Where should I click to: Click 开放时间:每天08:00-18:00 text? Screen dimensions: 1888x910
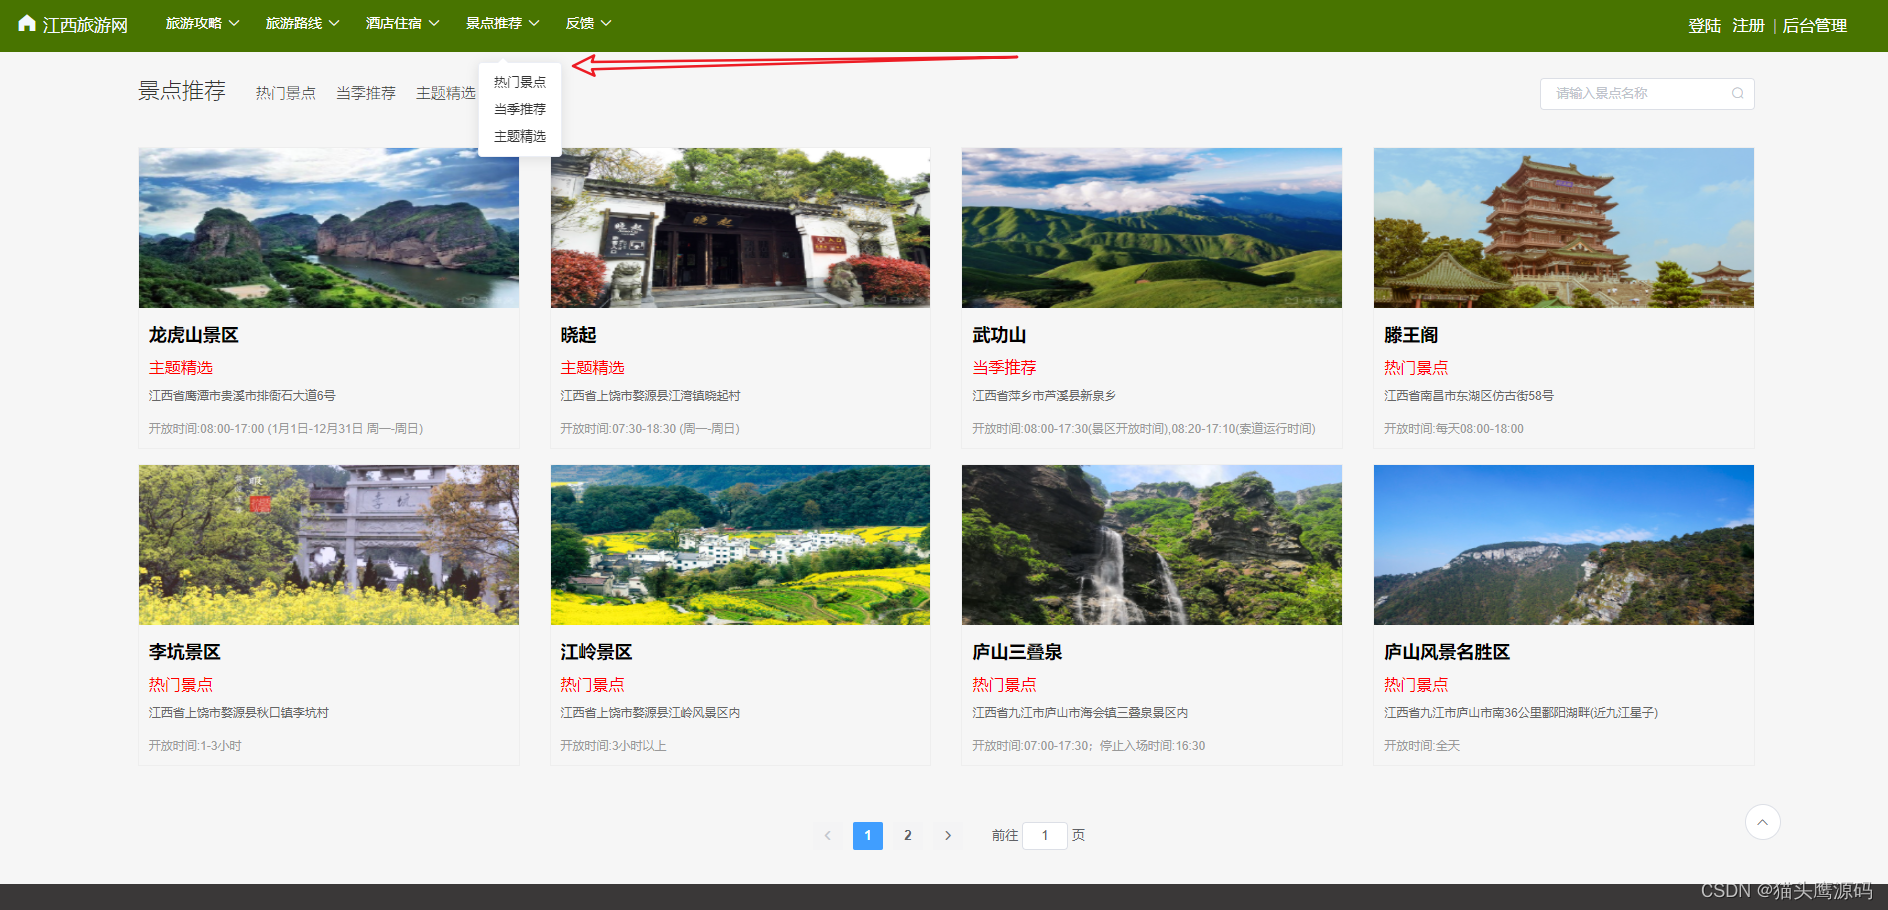point(1454,429)
